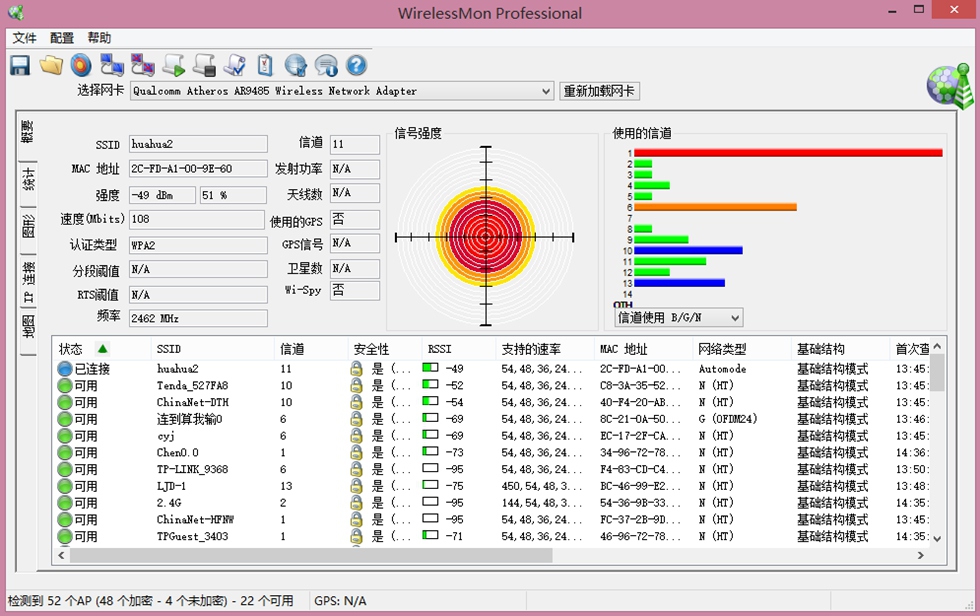Click the SSID field showing huahua2
Viewport: 980px width, 616px height.
(198, 144)
